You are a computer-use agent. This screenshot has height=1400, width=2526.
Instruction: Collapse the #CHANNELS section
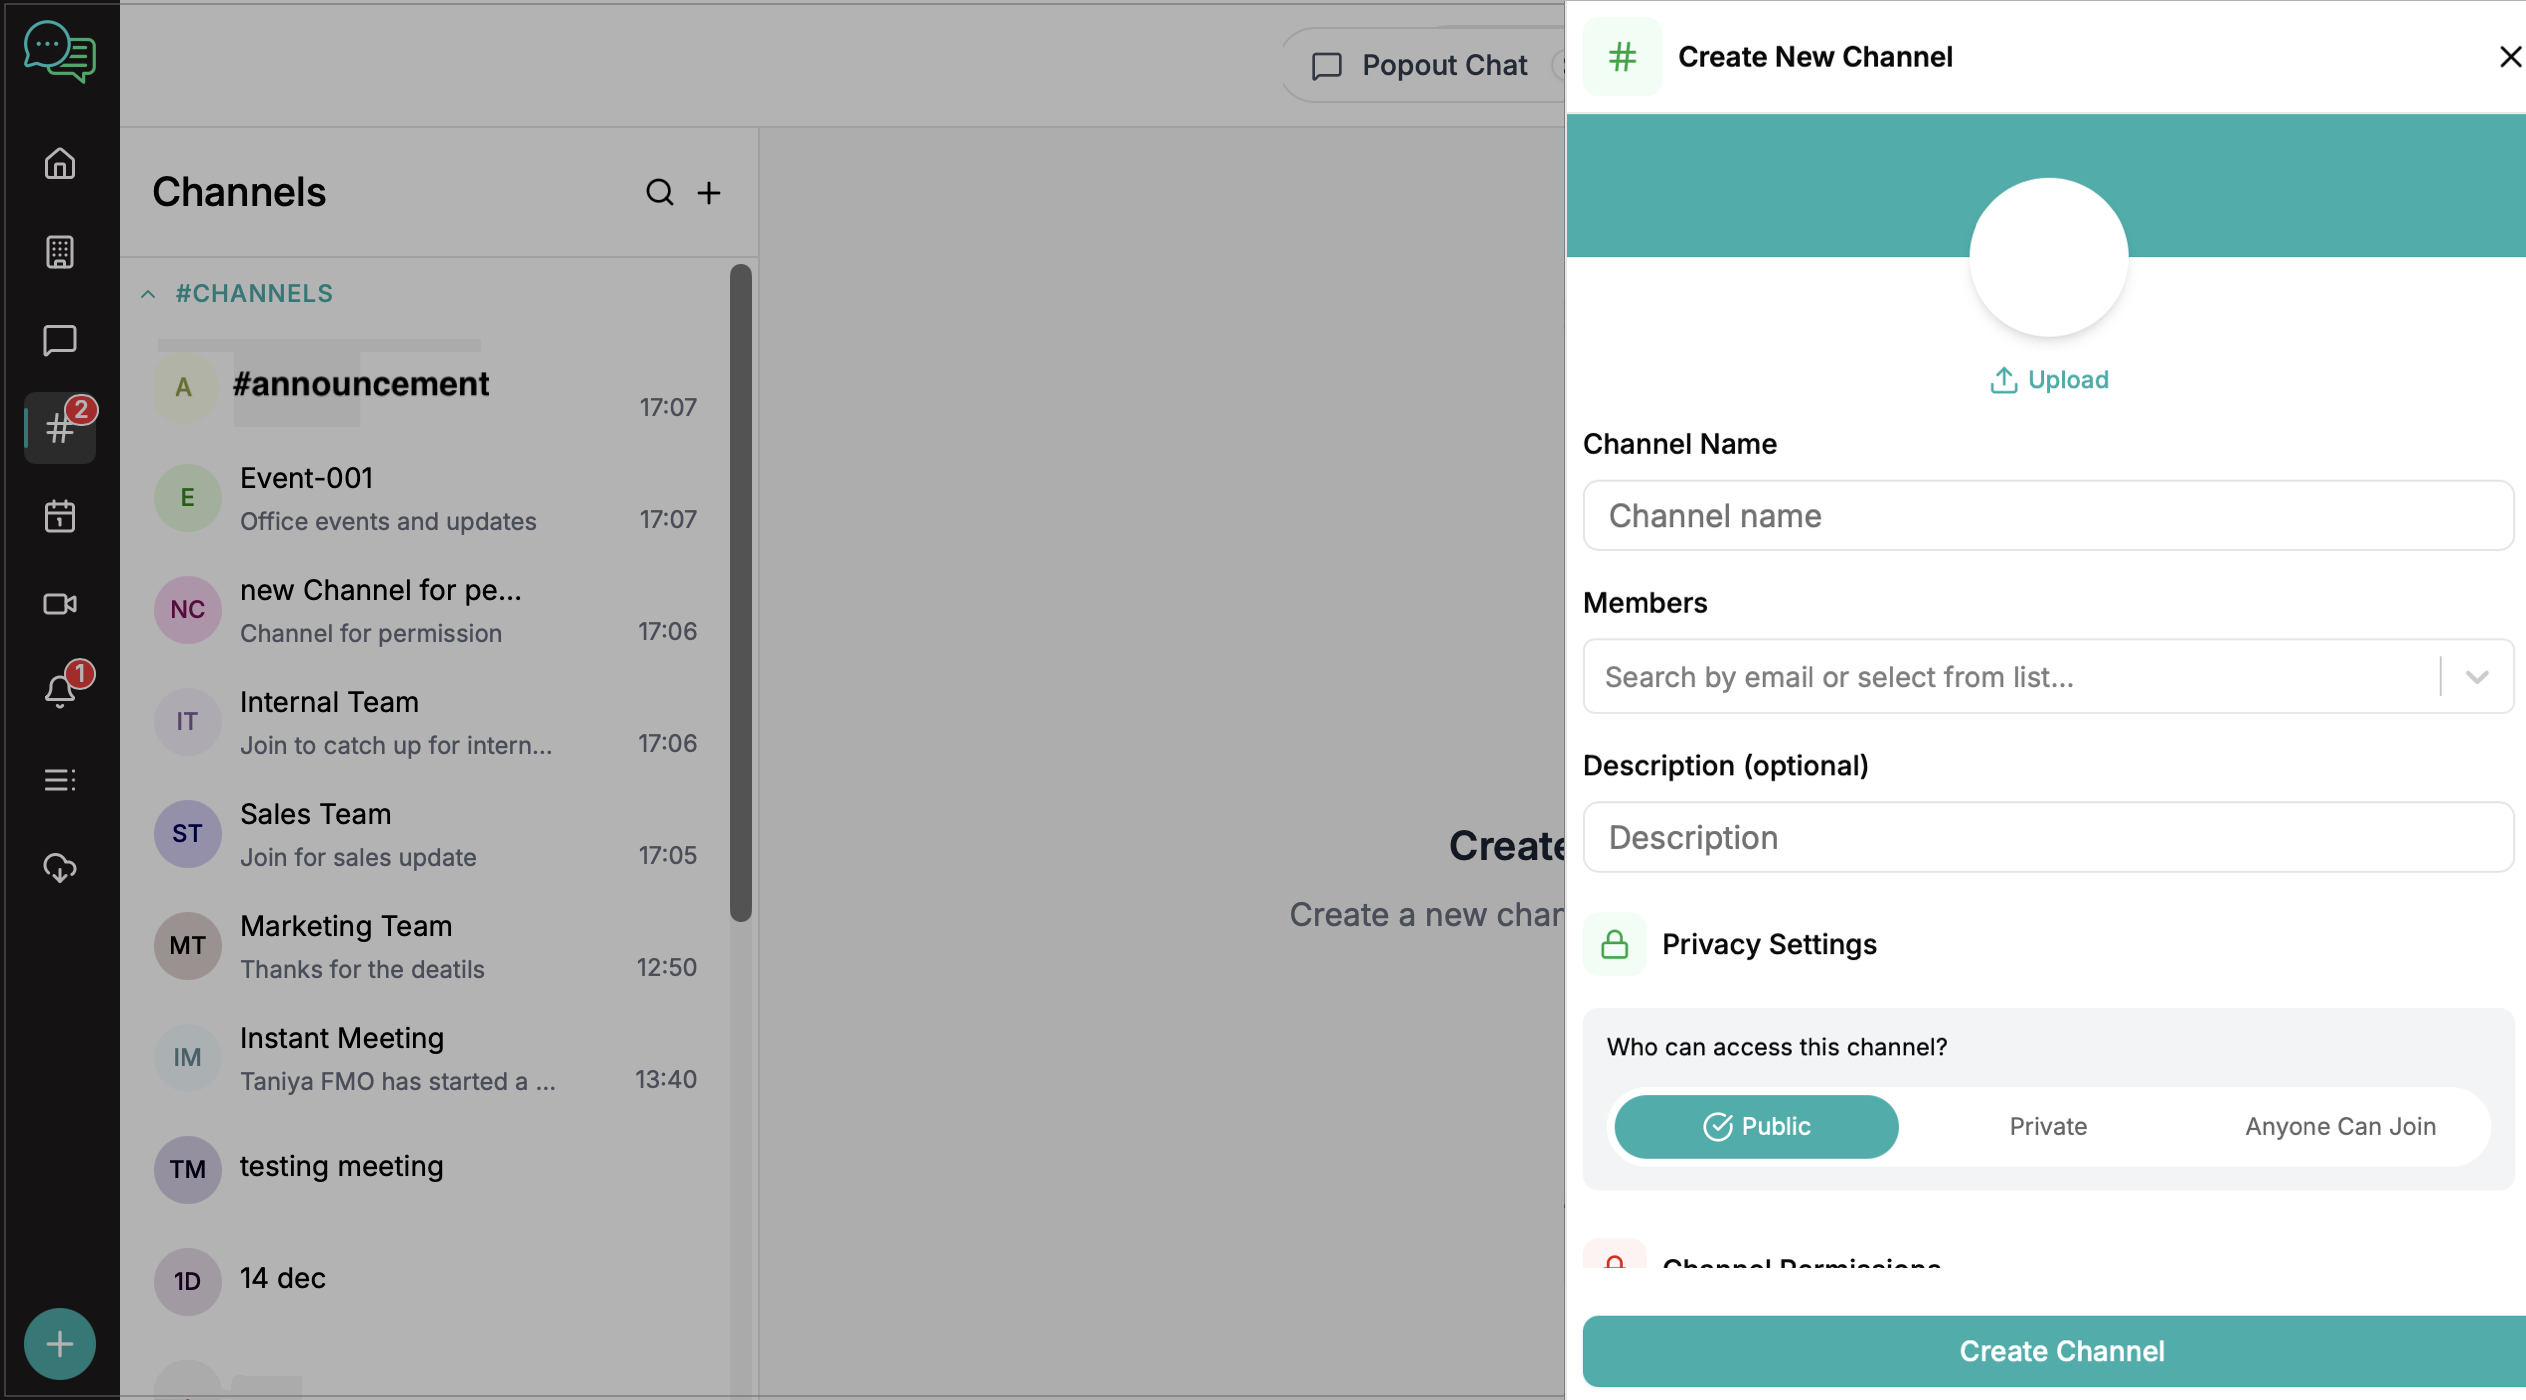pyautogui.click(x=148, y=294)
